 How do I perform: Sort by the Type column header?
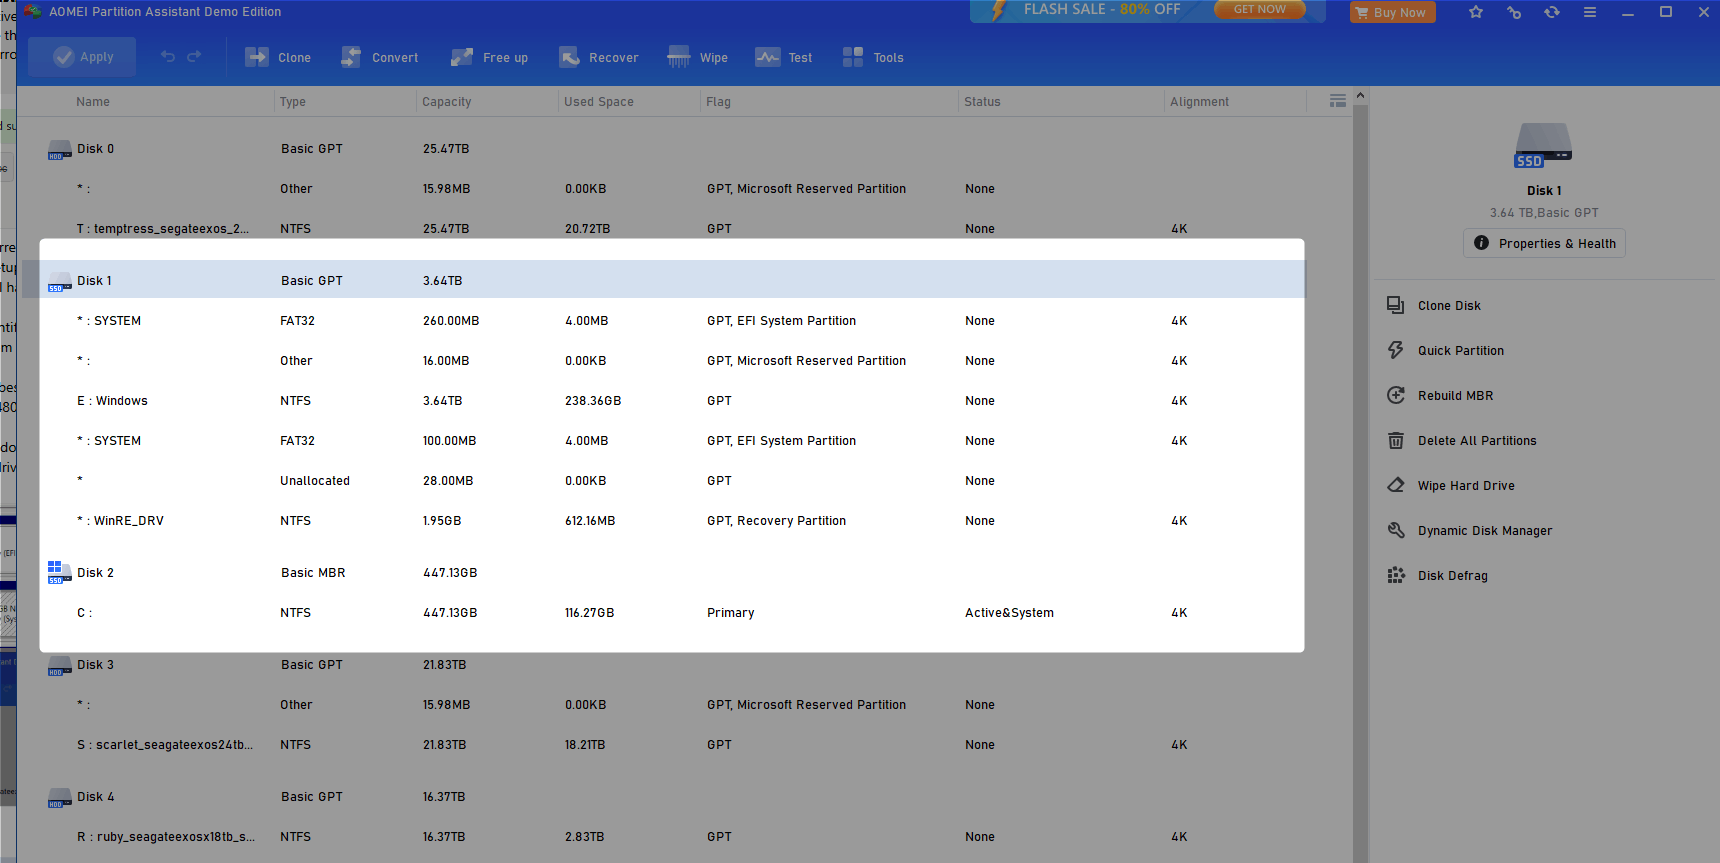pos(293,102)
